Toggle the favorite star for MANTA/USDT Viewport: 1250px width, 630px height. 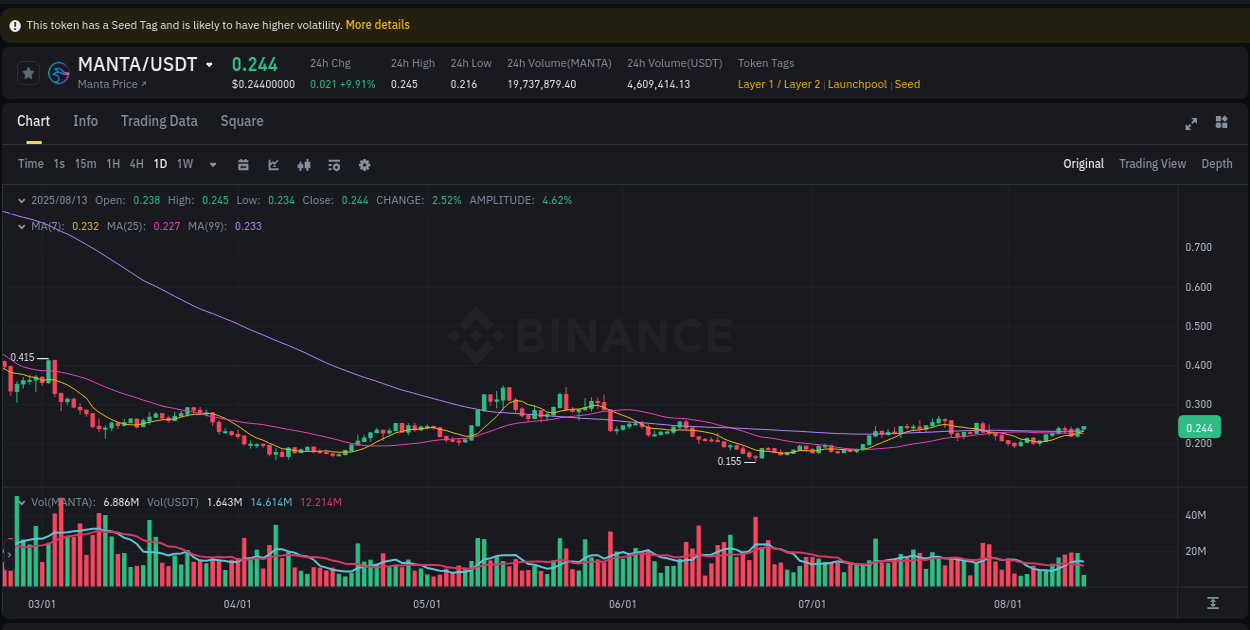point(28,73)
